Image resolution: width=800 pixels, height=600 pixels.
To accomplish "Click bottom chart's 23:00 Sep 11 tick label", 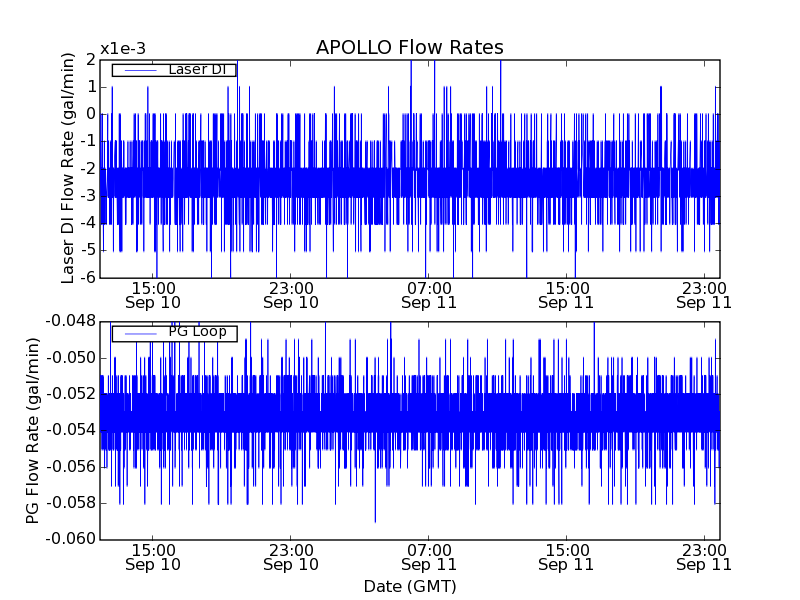I will point(704,557).
